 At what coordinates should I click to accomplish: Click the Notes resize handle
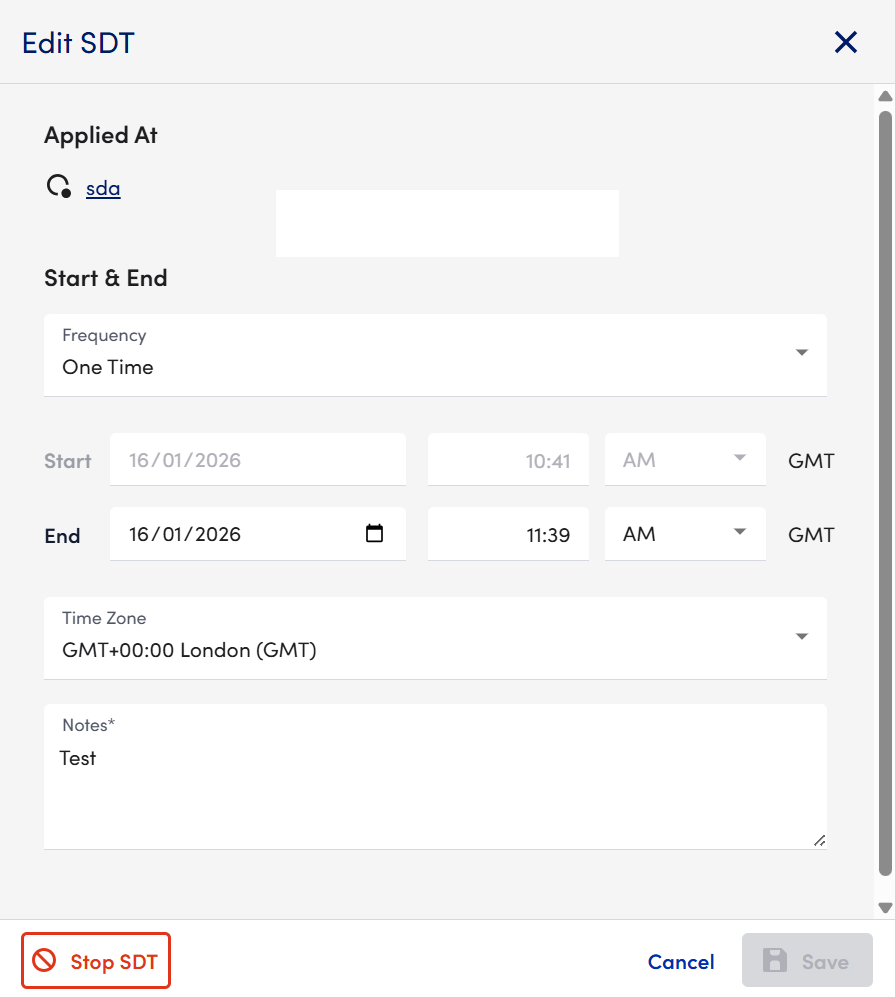819,841
